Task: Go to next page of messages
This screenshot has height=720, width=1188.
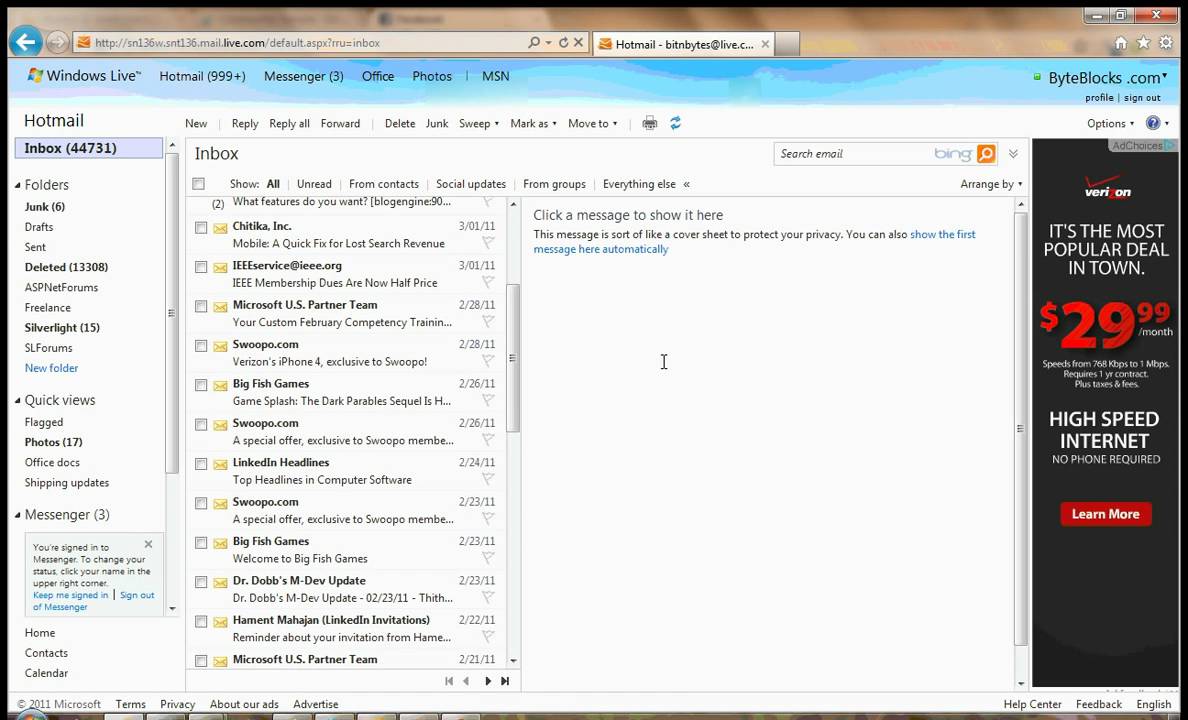Action: [488, 681]
